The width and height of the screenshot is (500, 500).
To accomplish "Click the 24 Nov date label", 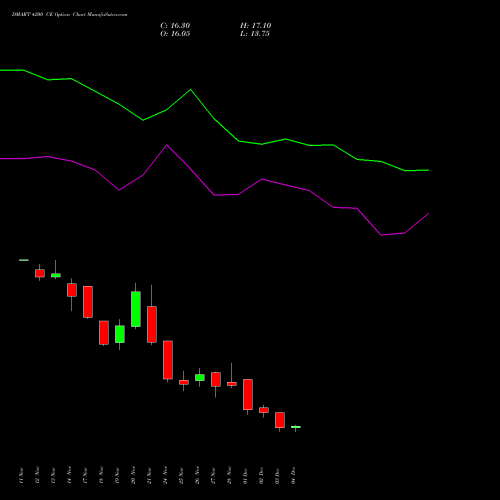I will pyautogui.click(x=165, y=476).
